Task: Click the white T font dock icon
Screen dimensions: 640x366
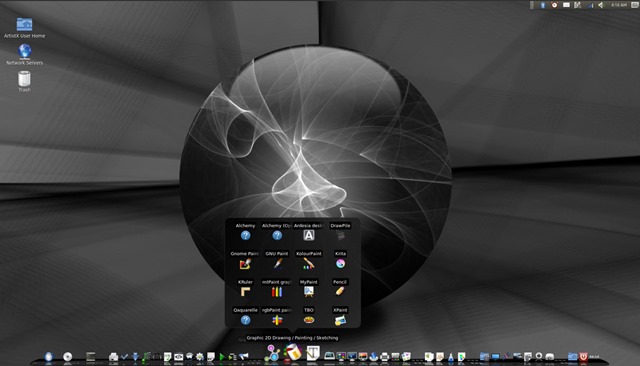Action: coord(313,353)
